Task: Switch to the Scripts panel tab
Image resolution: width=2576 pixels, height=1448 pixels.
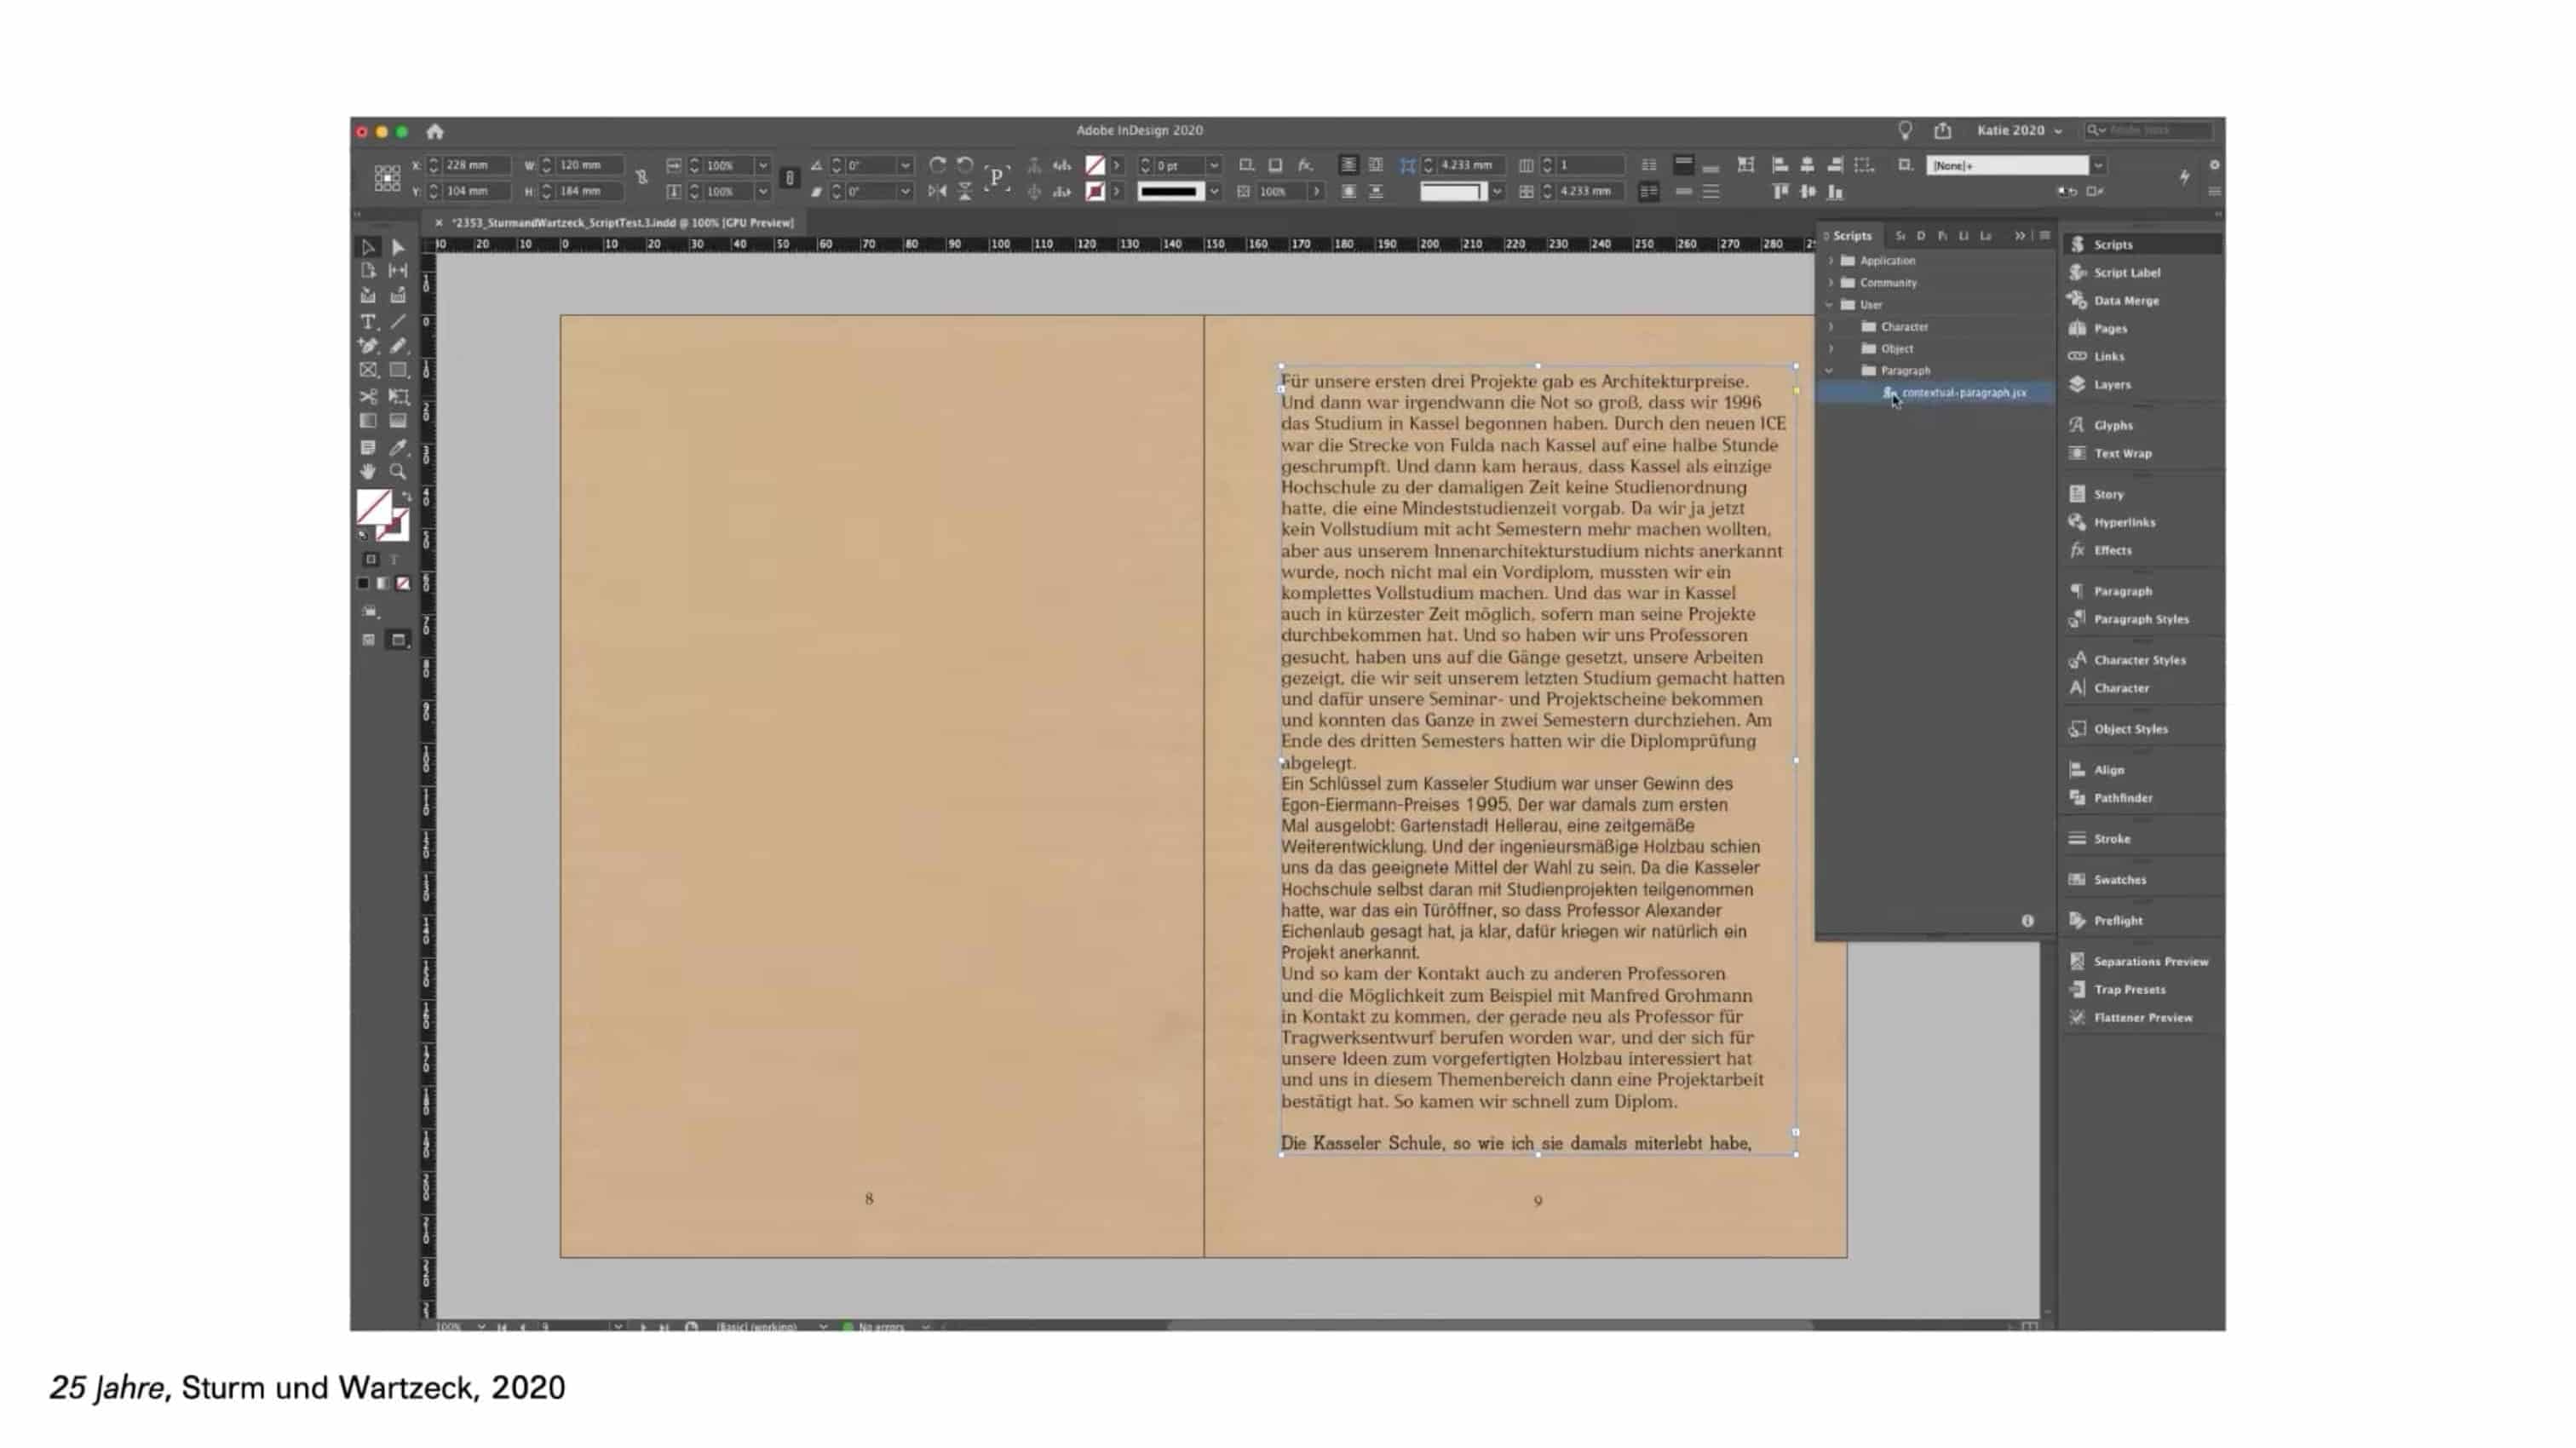Action: pos(1851,236)
